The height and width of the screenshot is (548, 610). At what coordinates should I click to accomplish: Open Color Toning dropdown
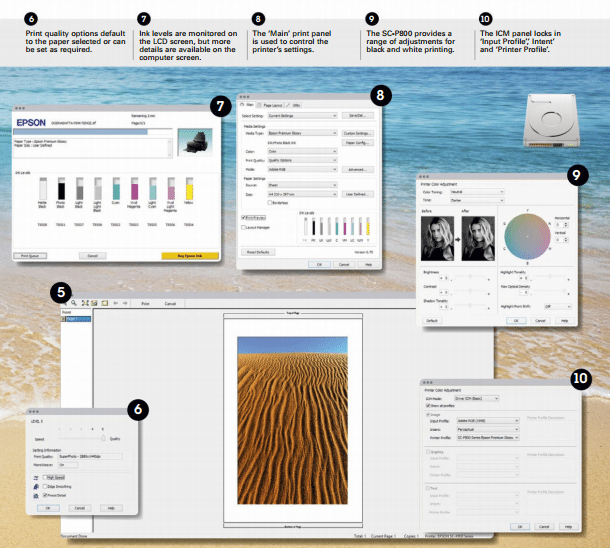coord(477,192)
